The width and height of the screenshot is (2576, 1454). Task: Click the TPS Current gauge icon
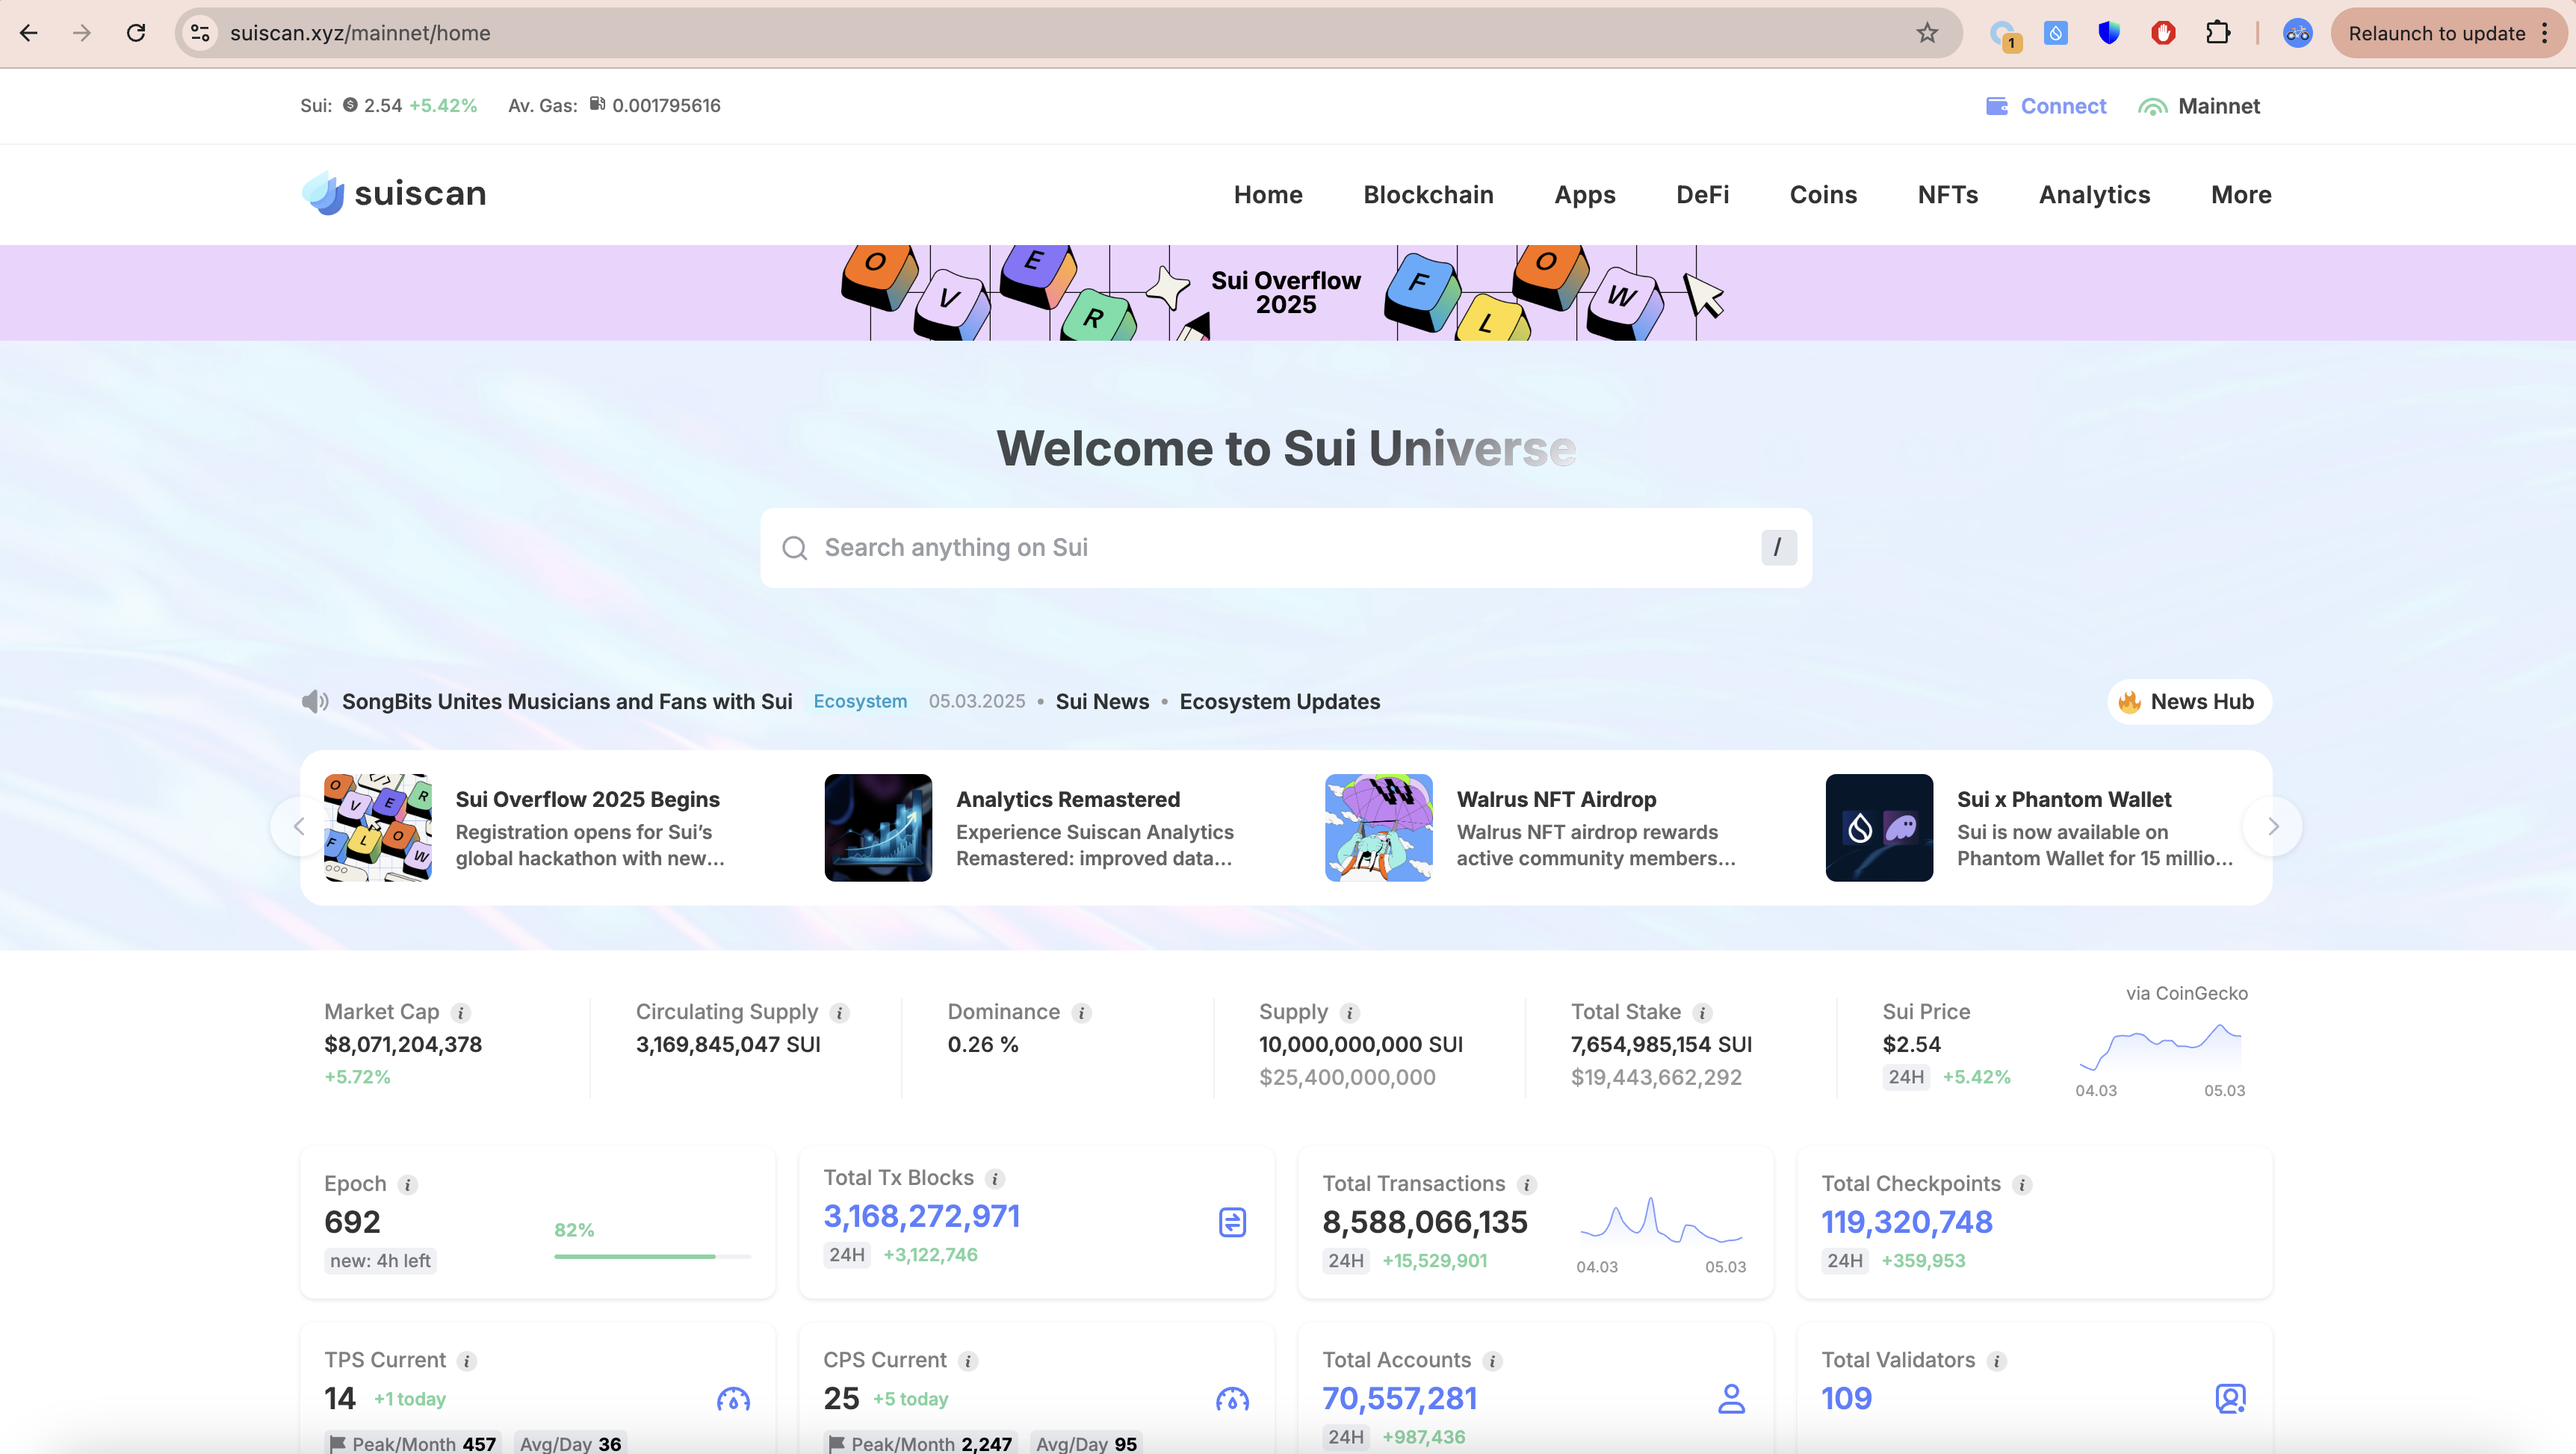(x=733, y=1399)
